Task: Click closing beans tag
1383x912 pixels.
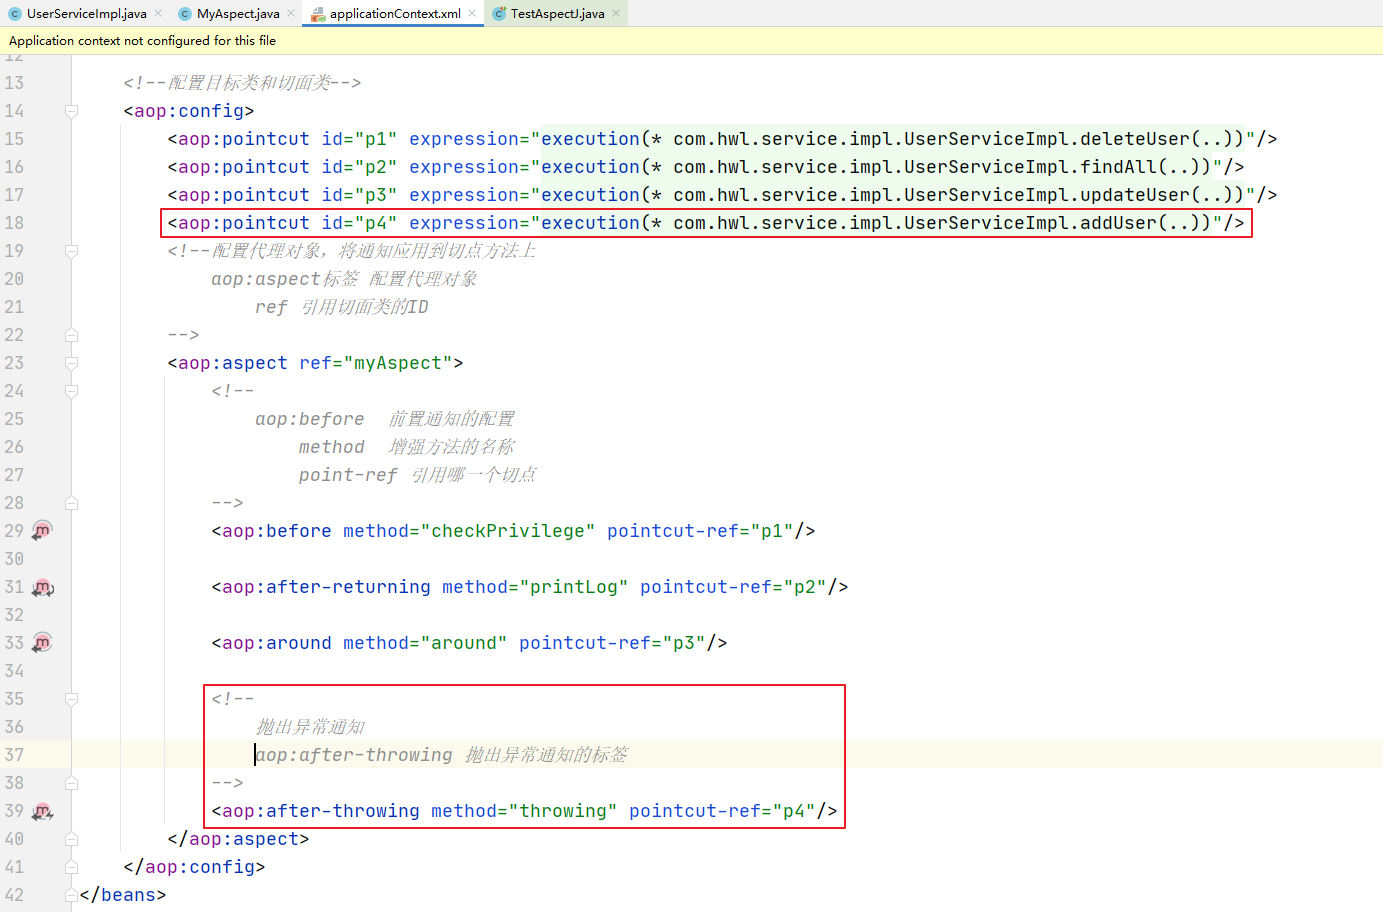Action: 123,895
